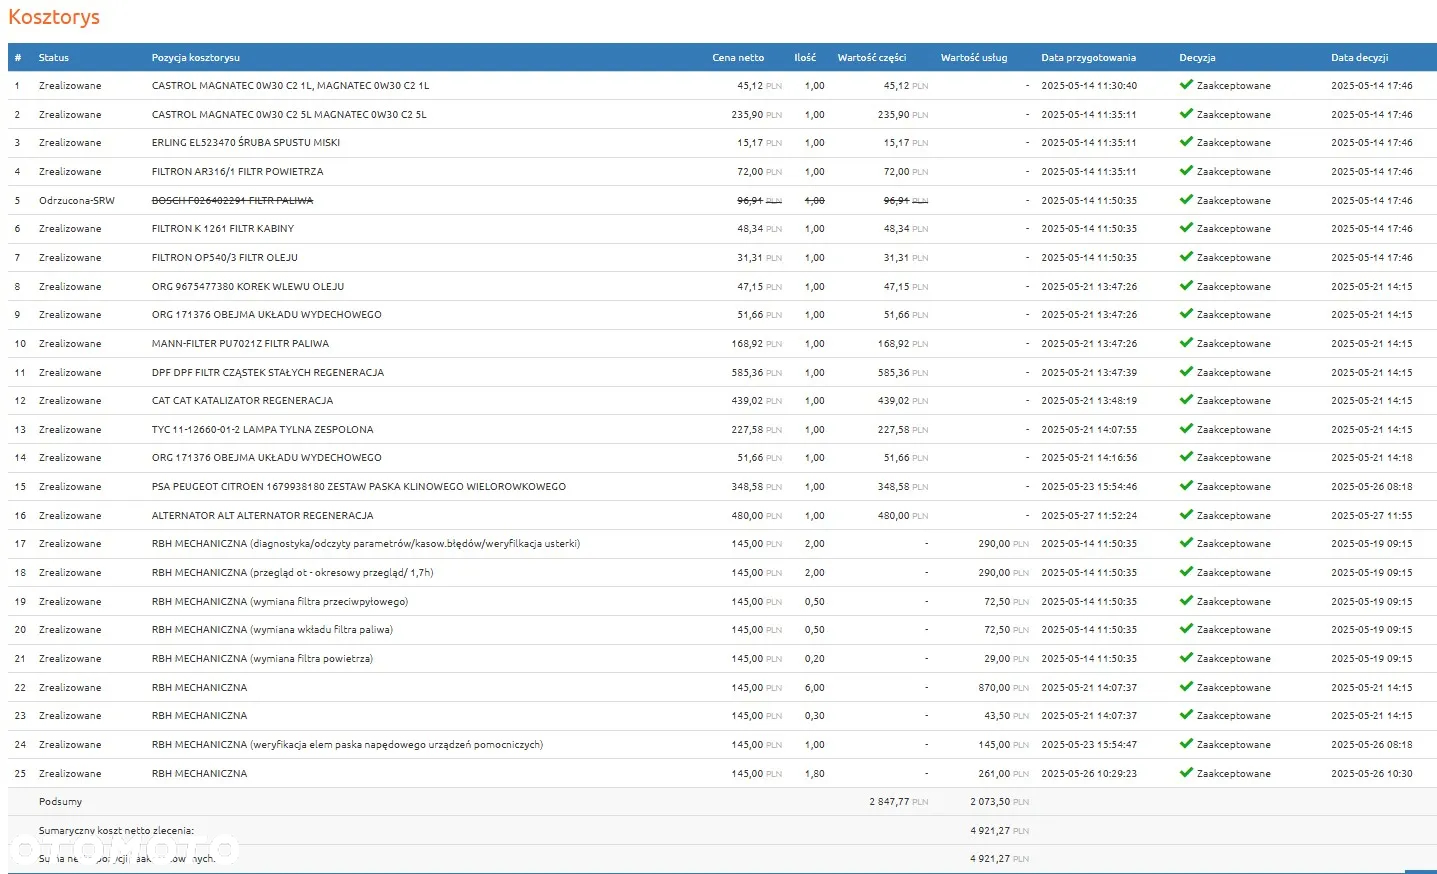The height and width of the screenshot is (874, 1437).
Task: Select CAT CAT KATALIZATOR REGENERACJA text
Action: click(x=242, y=400)
